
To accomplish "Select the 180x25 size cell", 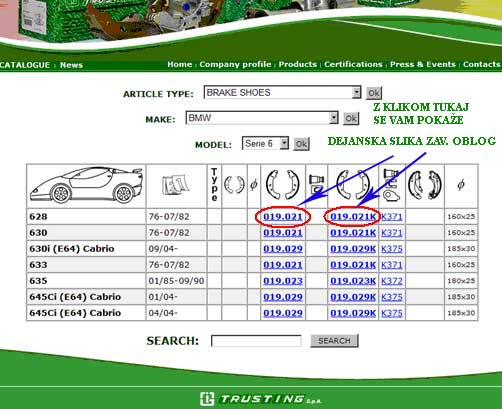I will point(461,281).
